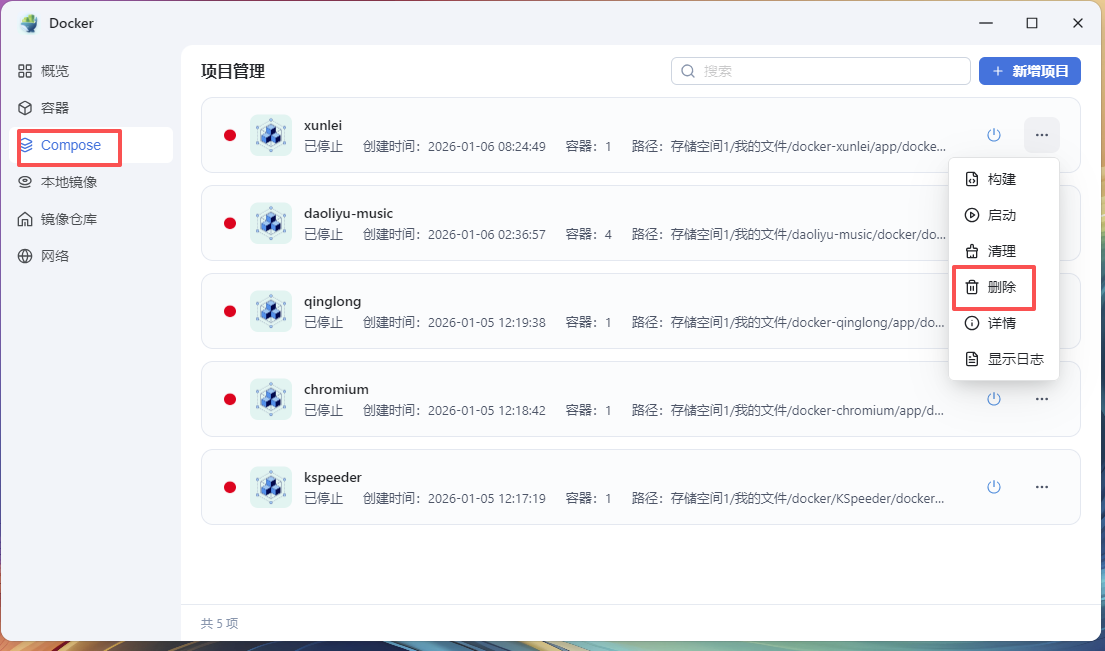Click chromium red stopped status dot
Viewport: 1105px width, 651px height.
click(x=230, y=399)
